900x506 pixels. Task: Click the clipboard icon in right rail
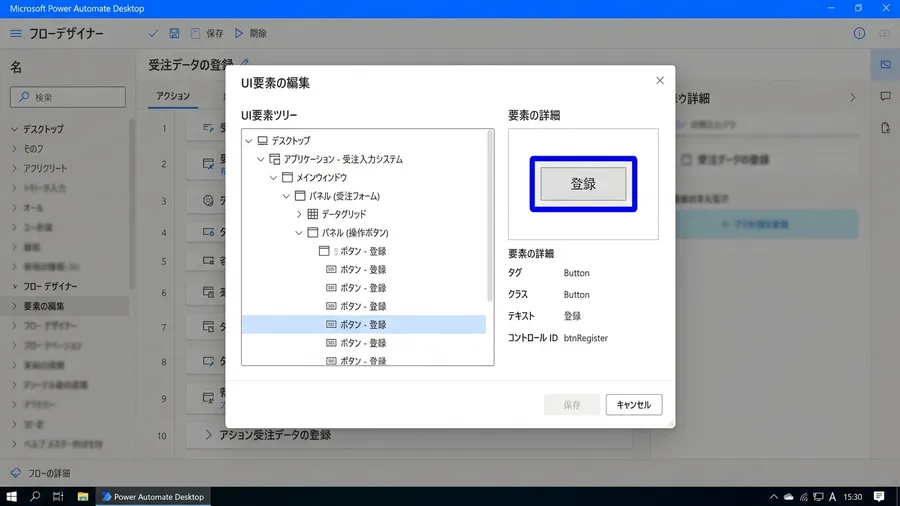[886, 127]
